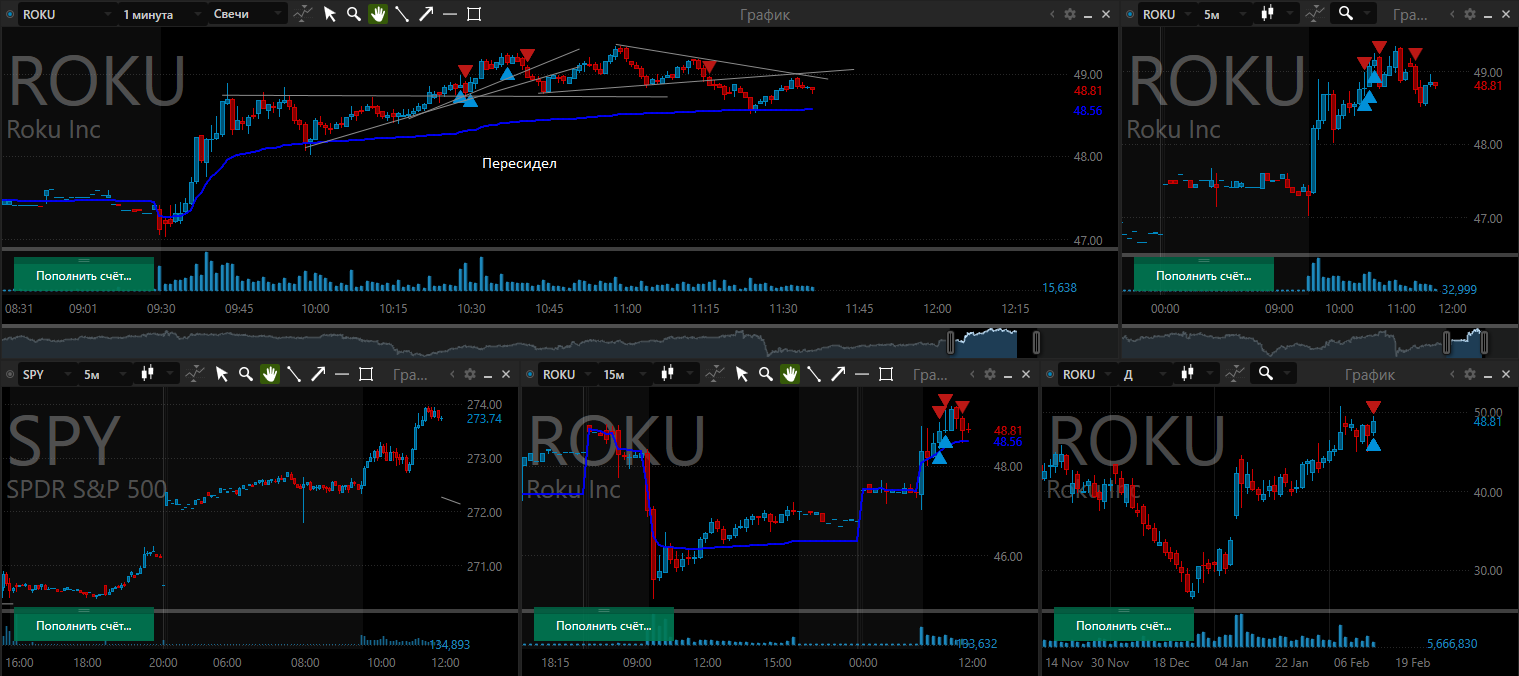This screenshot has height=676, width=1519.
Task: Toggle the link indicator of the ROKU 15m chart
Action: coord(530,374)
